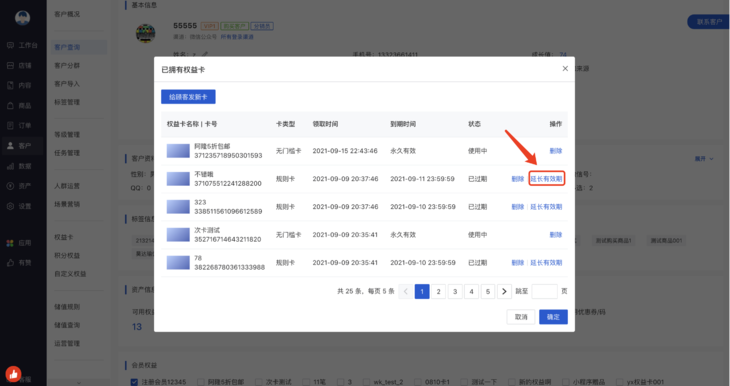Open the 商品 products section icon
The image size is (730, 386).
(x=10, y=106)
